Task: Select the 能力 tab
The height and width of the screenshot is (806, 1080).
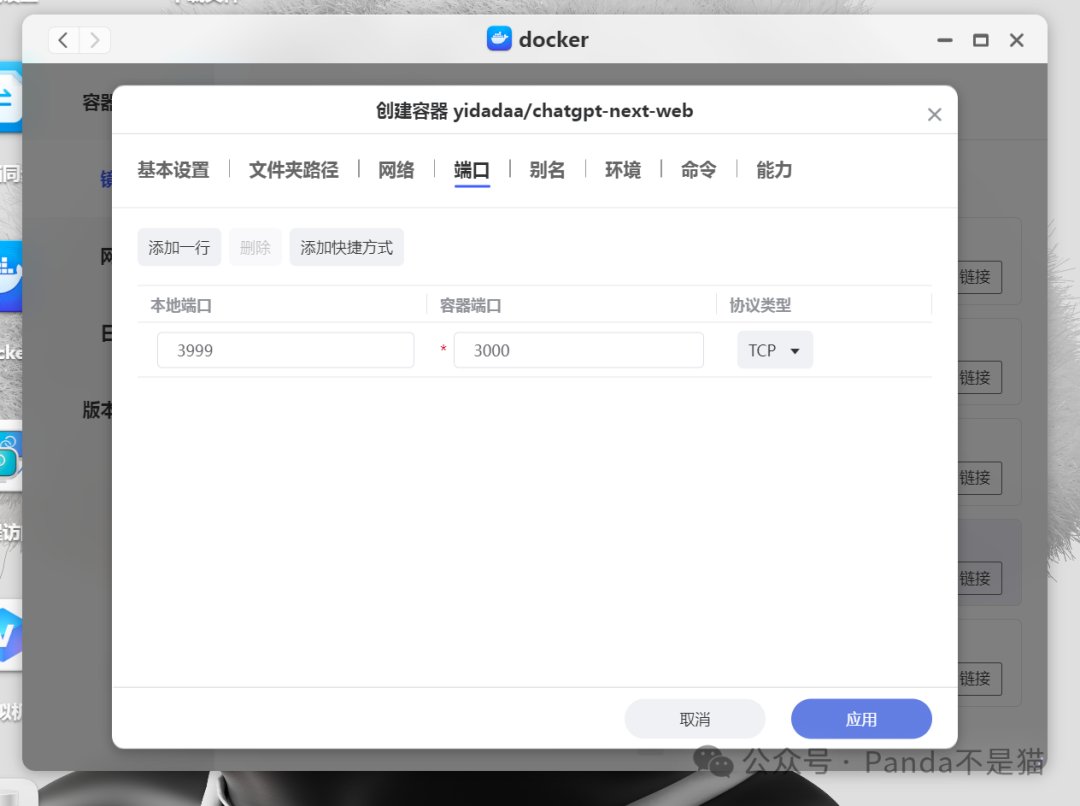Action: click(x=773, y=170)
